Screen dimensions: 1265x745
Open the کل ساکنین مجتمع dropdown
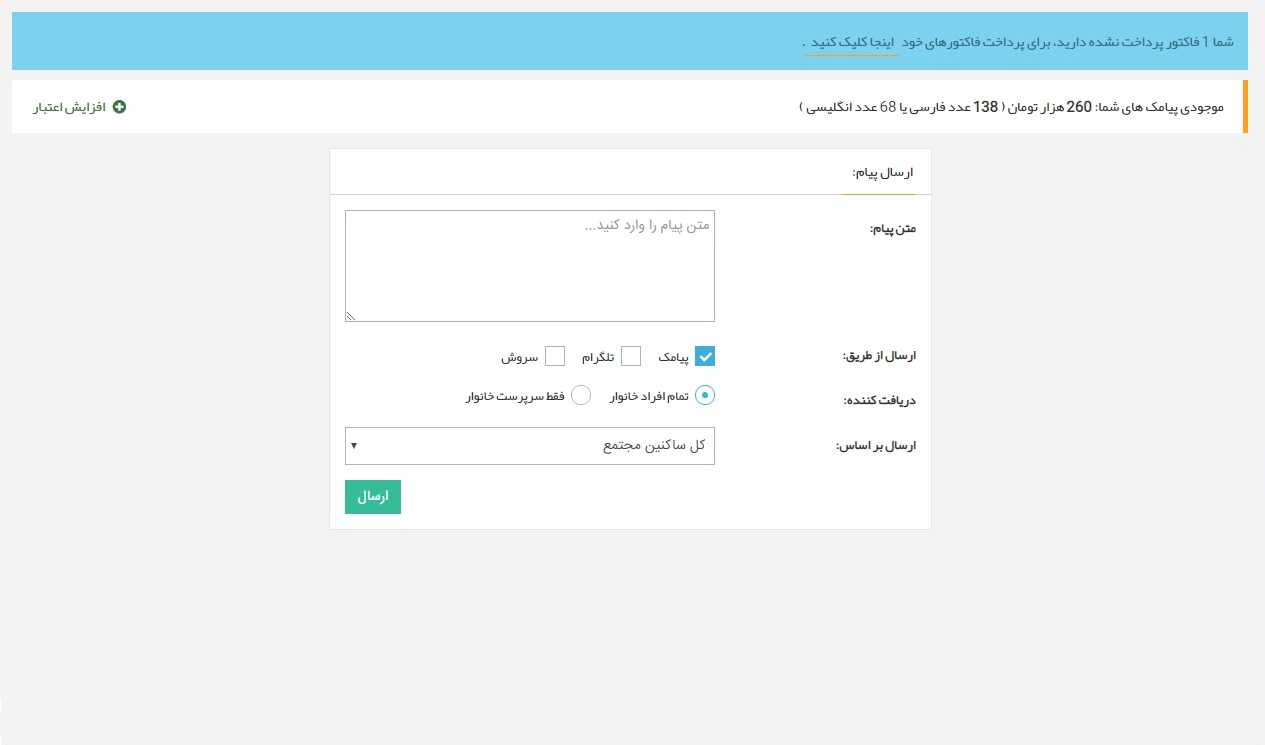tap(530, 446)
